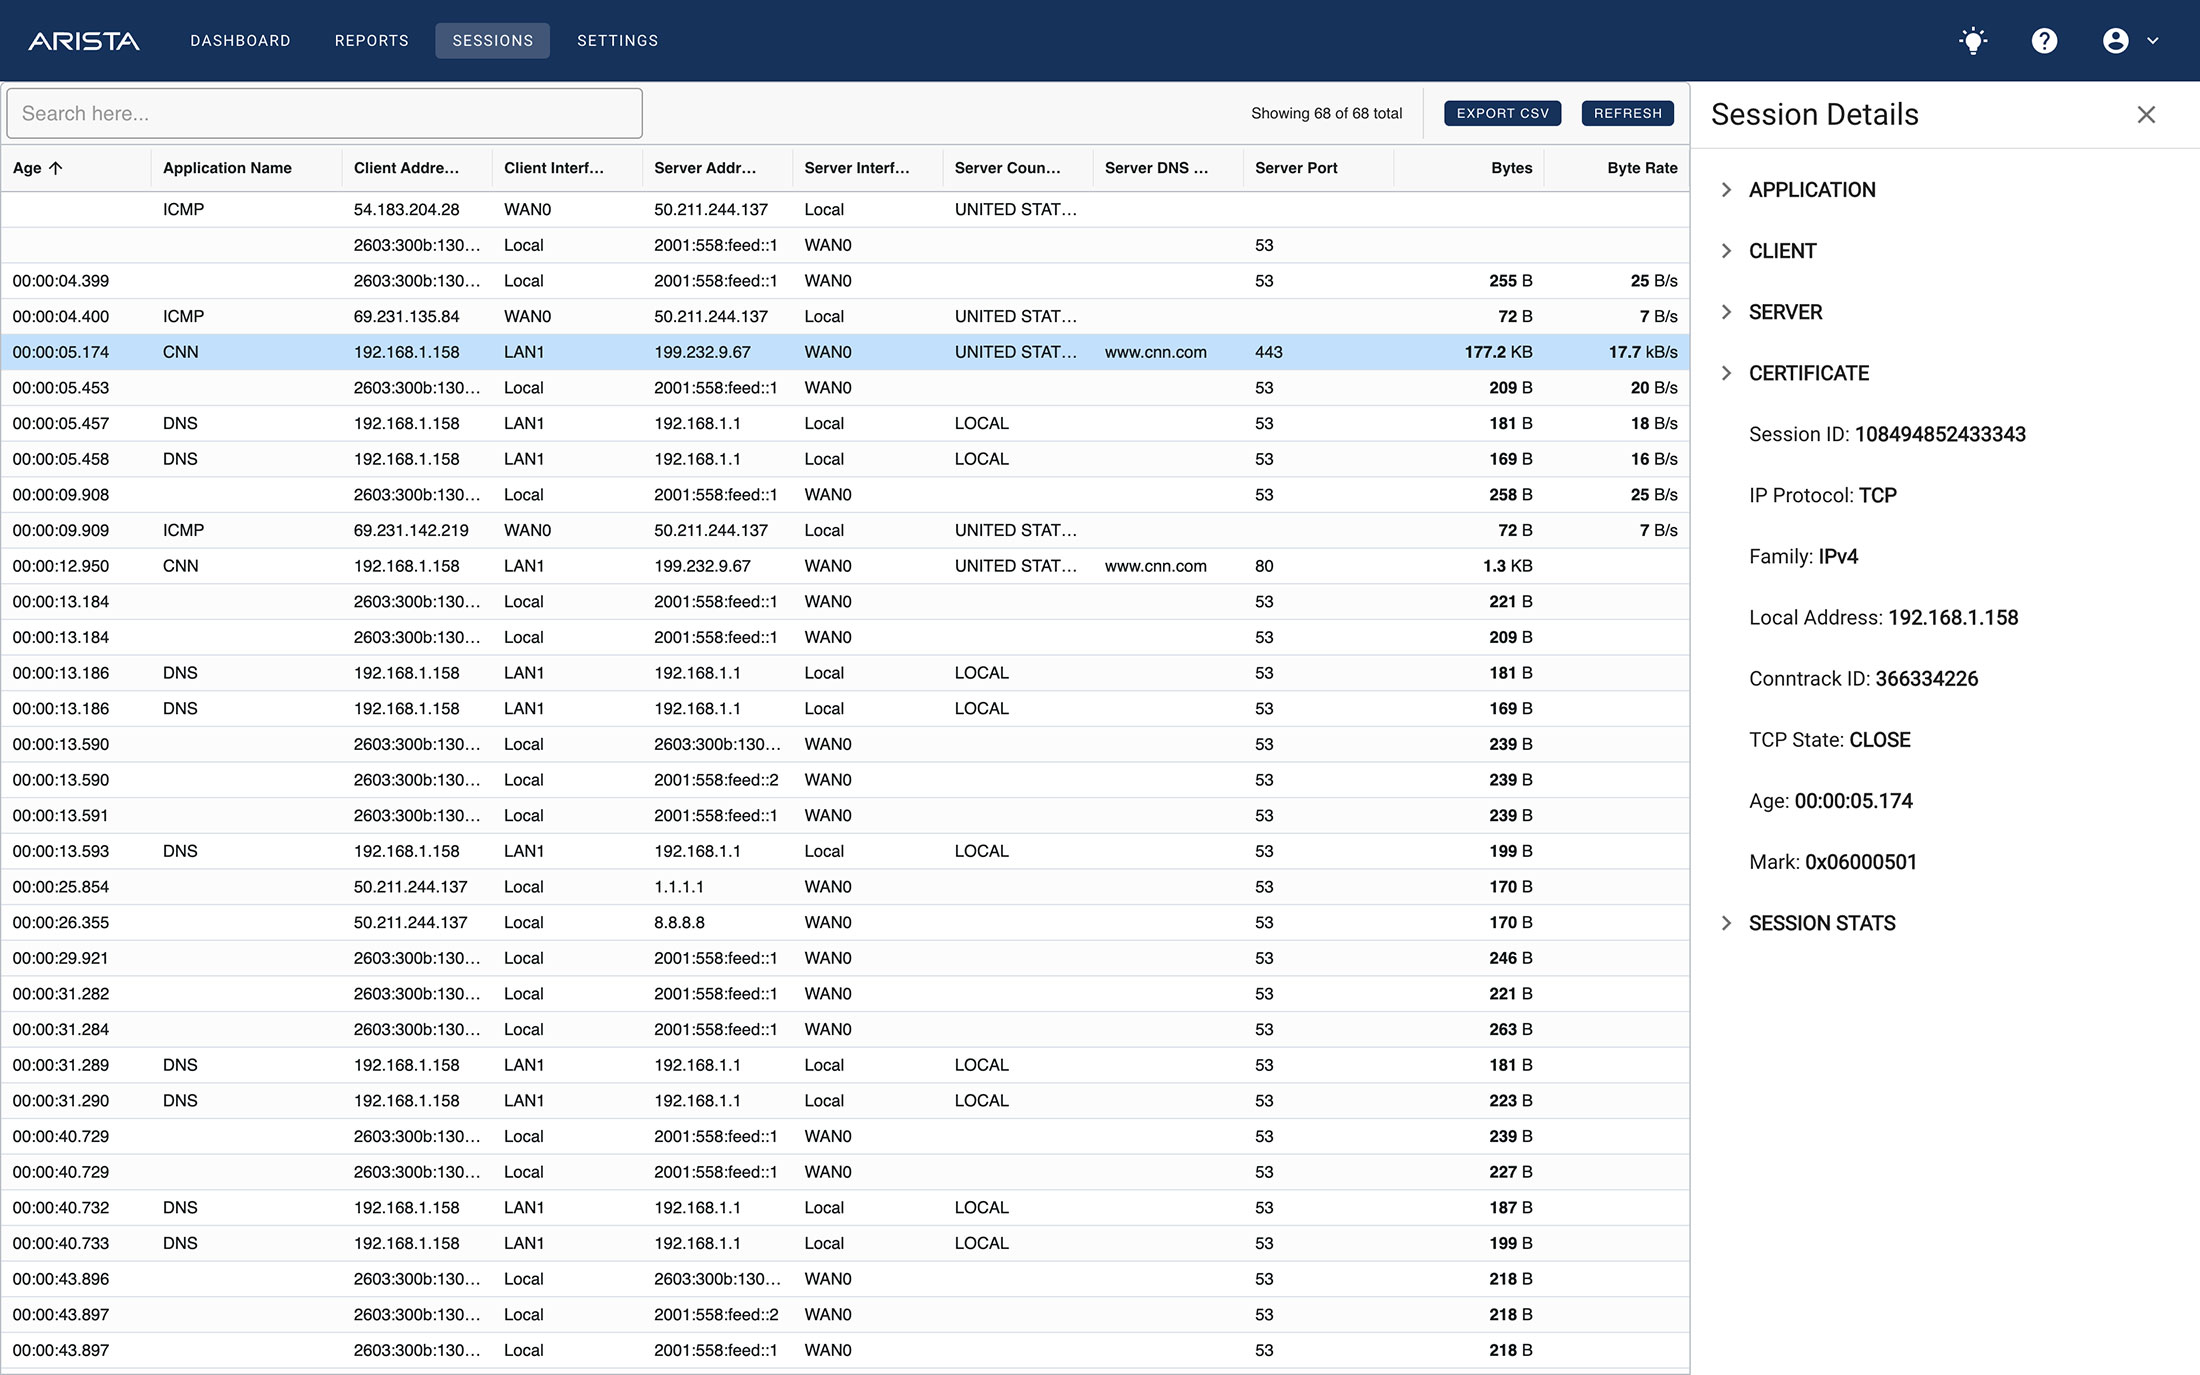This screenshot has width=2200, height=1375.
Task: Refresh the sessions list
Action: pyautogui.click(x=1627, y=113)
